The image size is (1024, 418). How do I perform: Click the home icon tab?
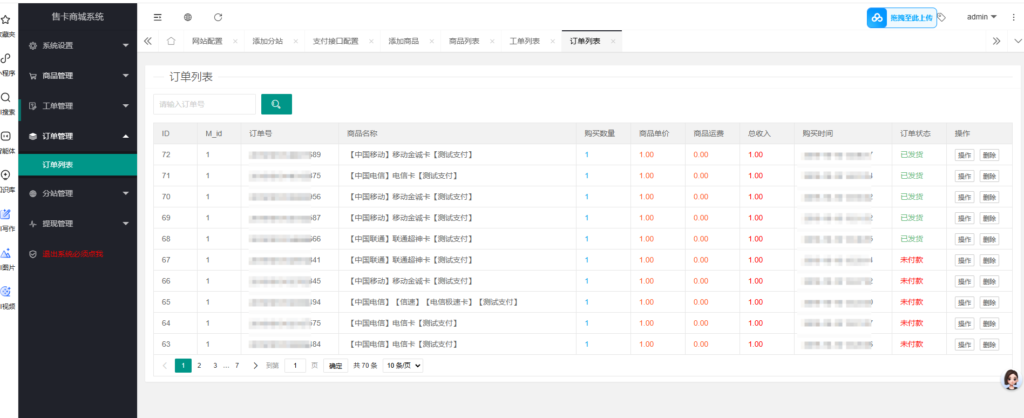coord(171,41)
